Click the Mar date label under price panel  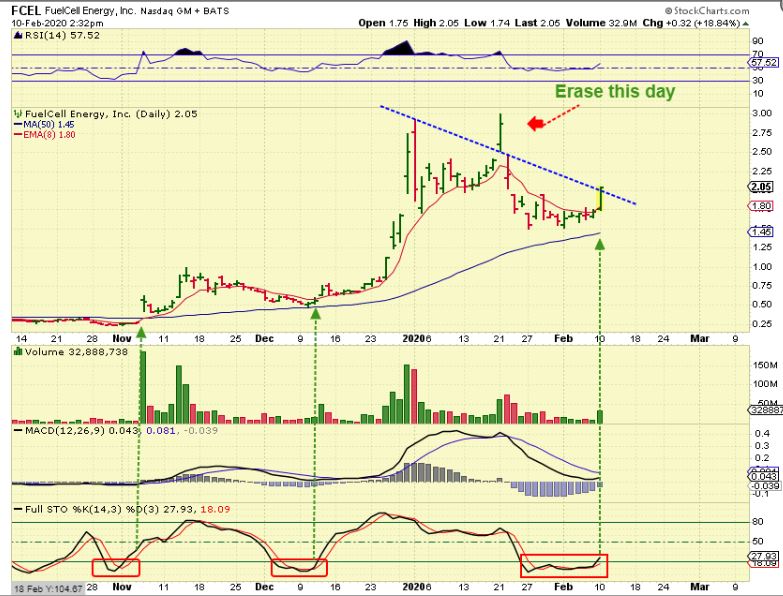click(x=699, y=338)
